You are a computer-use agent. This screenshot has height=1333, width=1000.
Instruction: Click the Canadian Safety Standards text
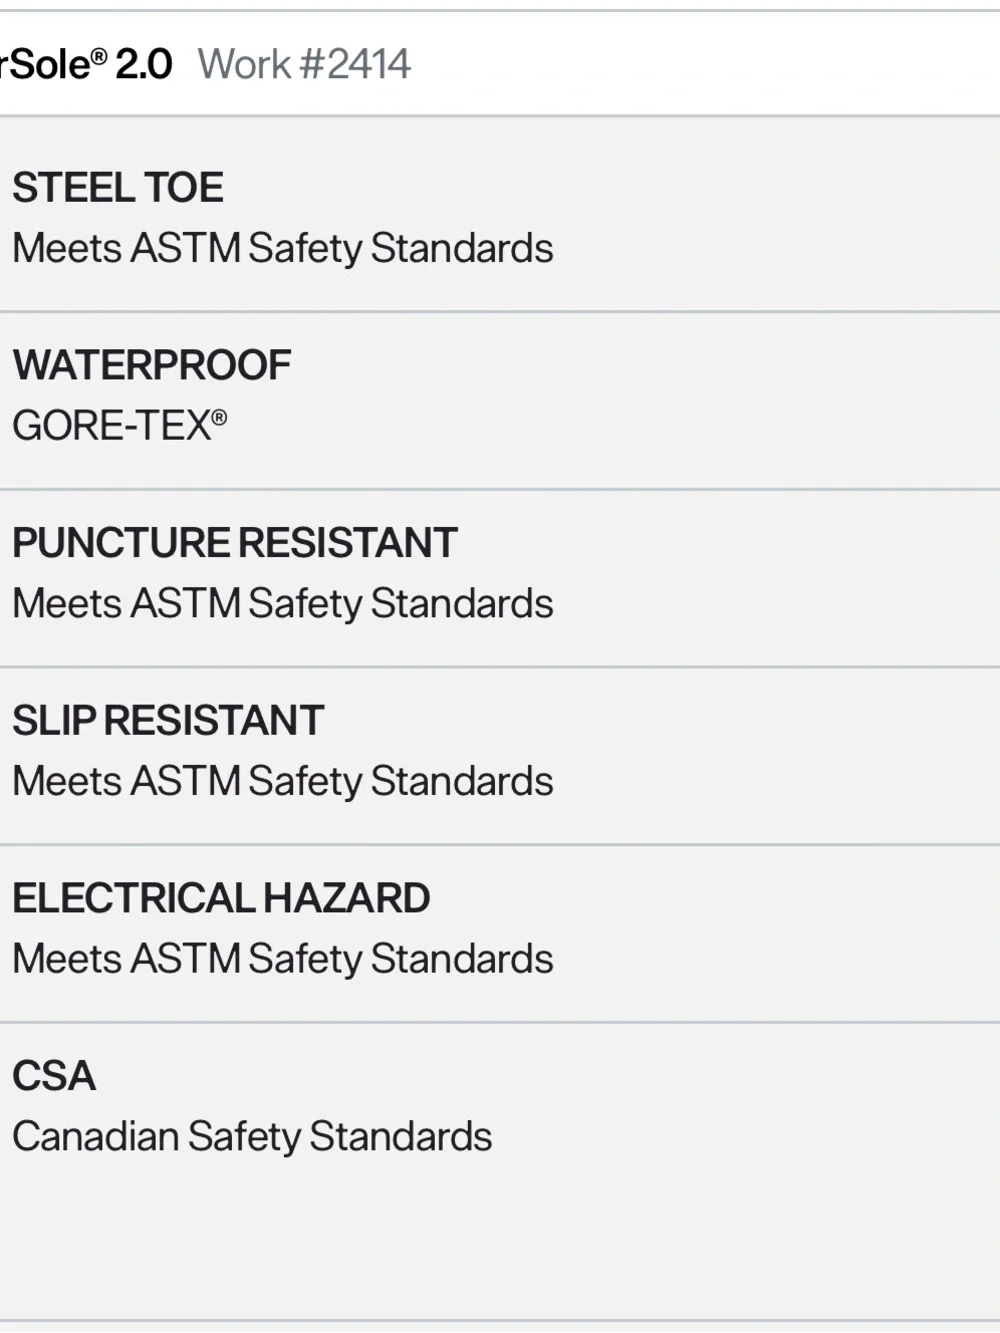point(252,1137)
